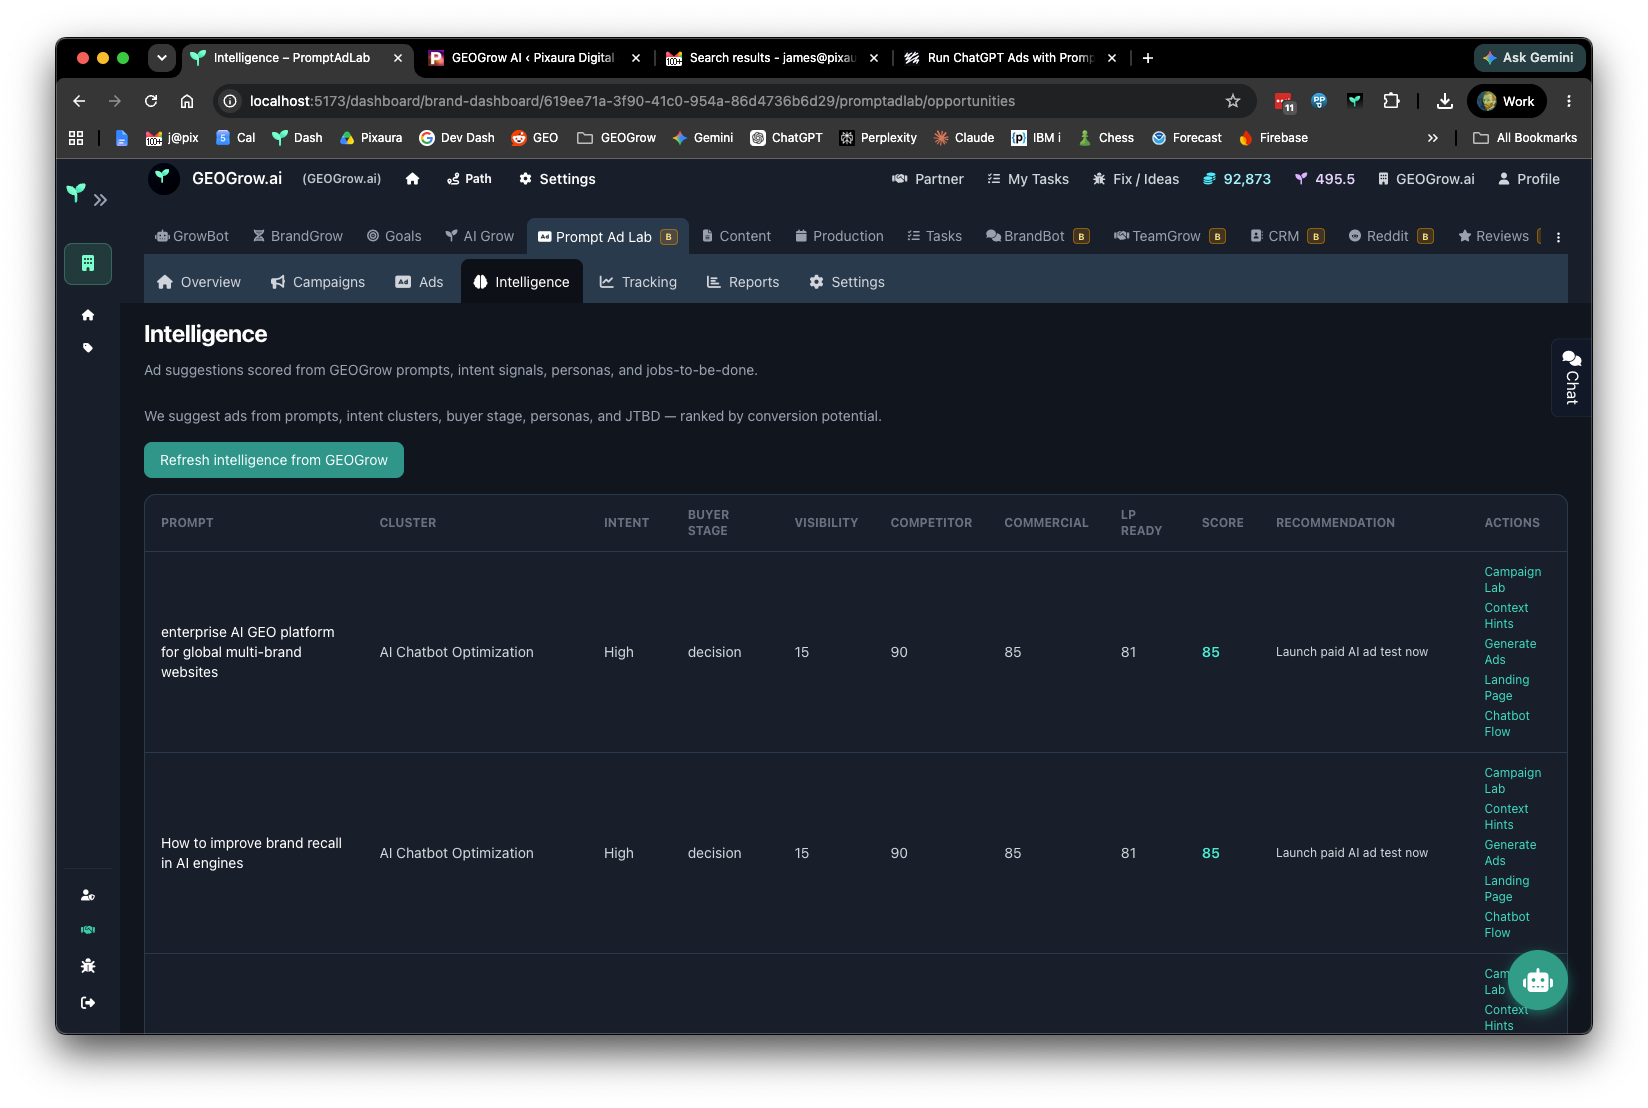Open Campaign Lab for brand recall row

pyautogui.click(x=1512, y=781)
